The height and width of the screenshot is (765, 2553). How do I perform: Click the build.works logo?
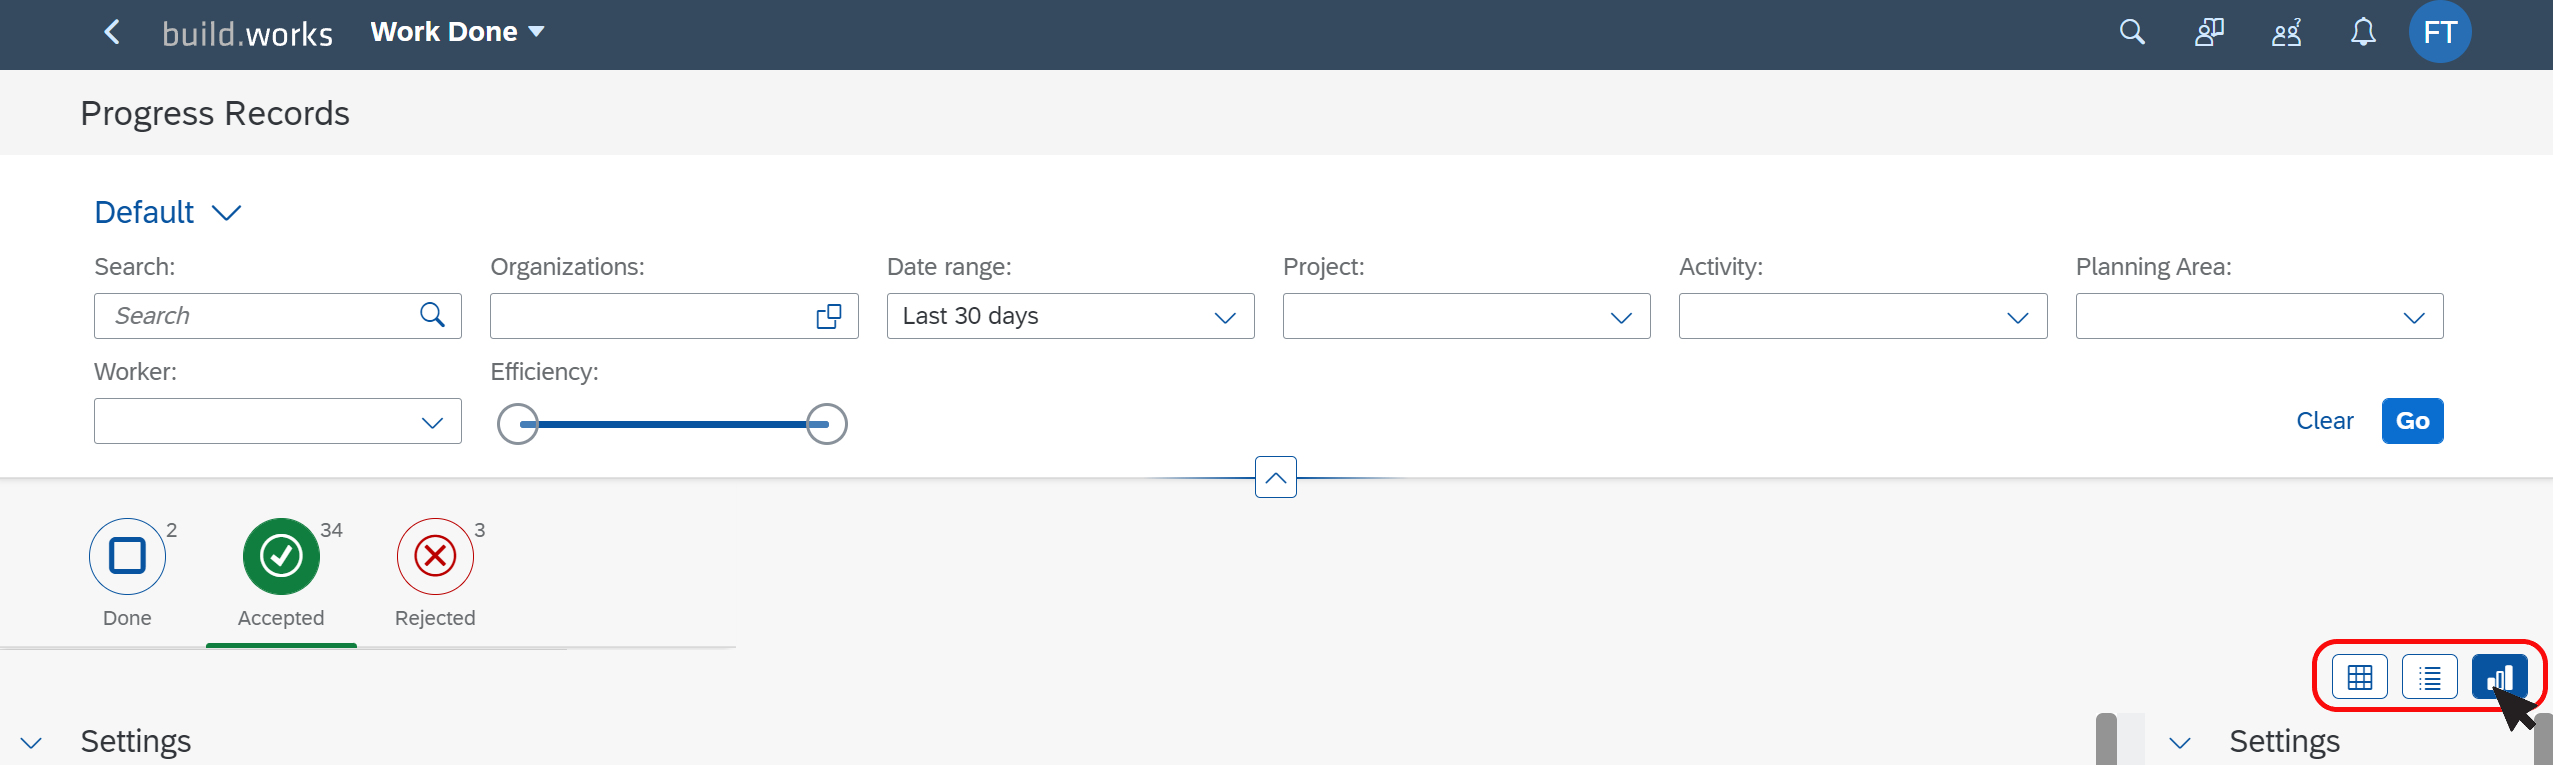[x=247, y=34]
